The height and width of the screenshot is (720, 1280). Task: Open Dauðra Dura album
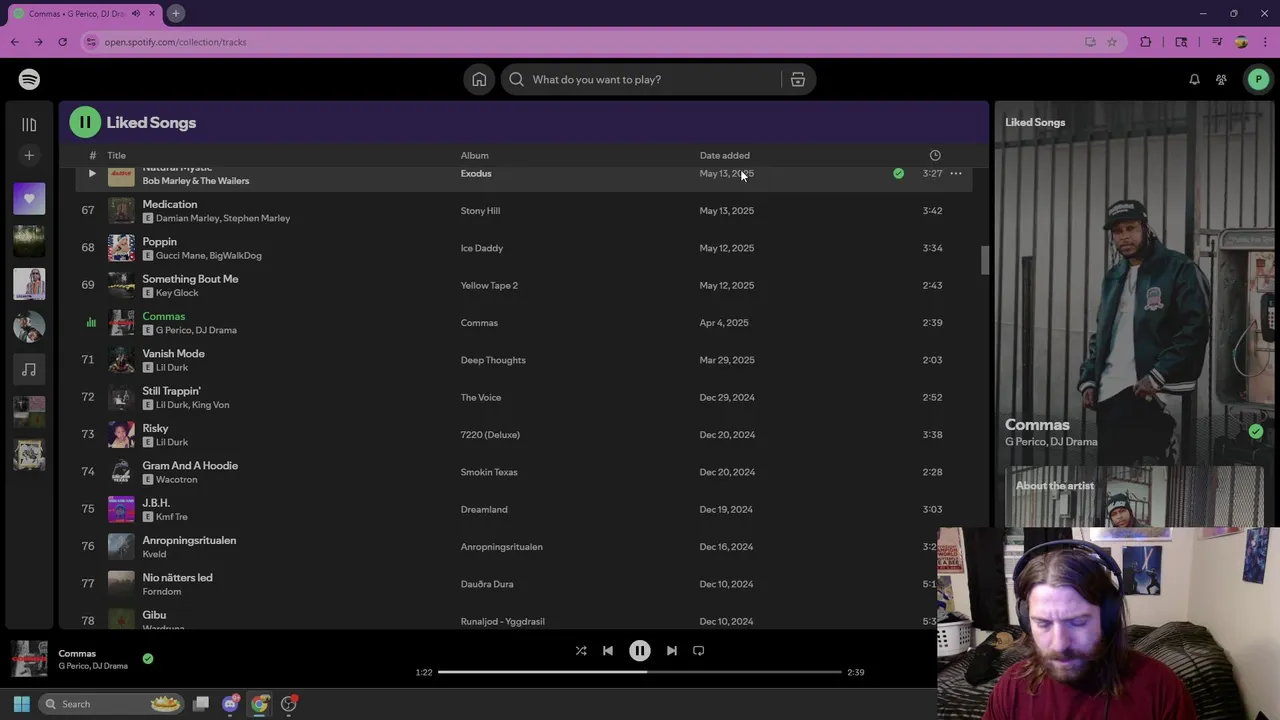(487, 584)
